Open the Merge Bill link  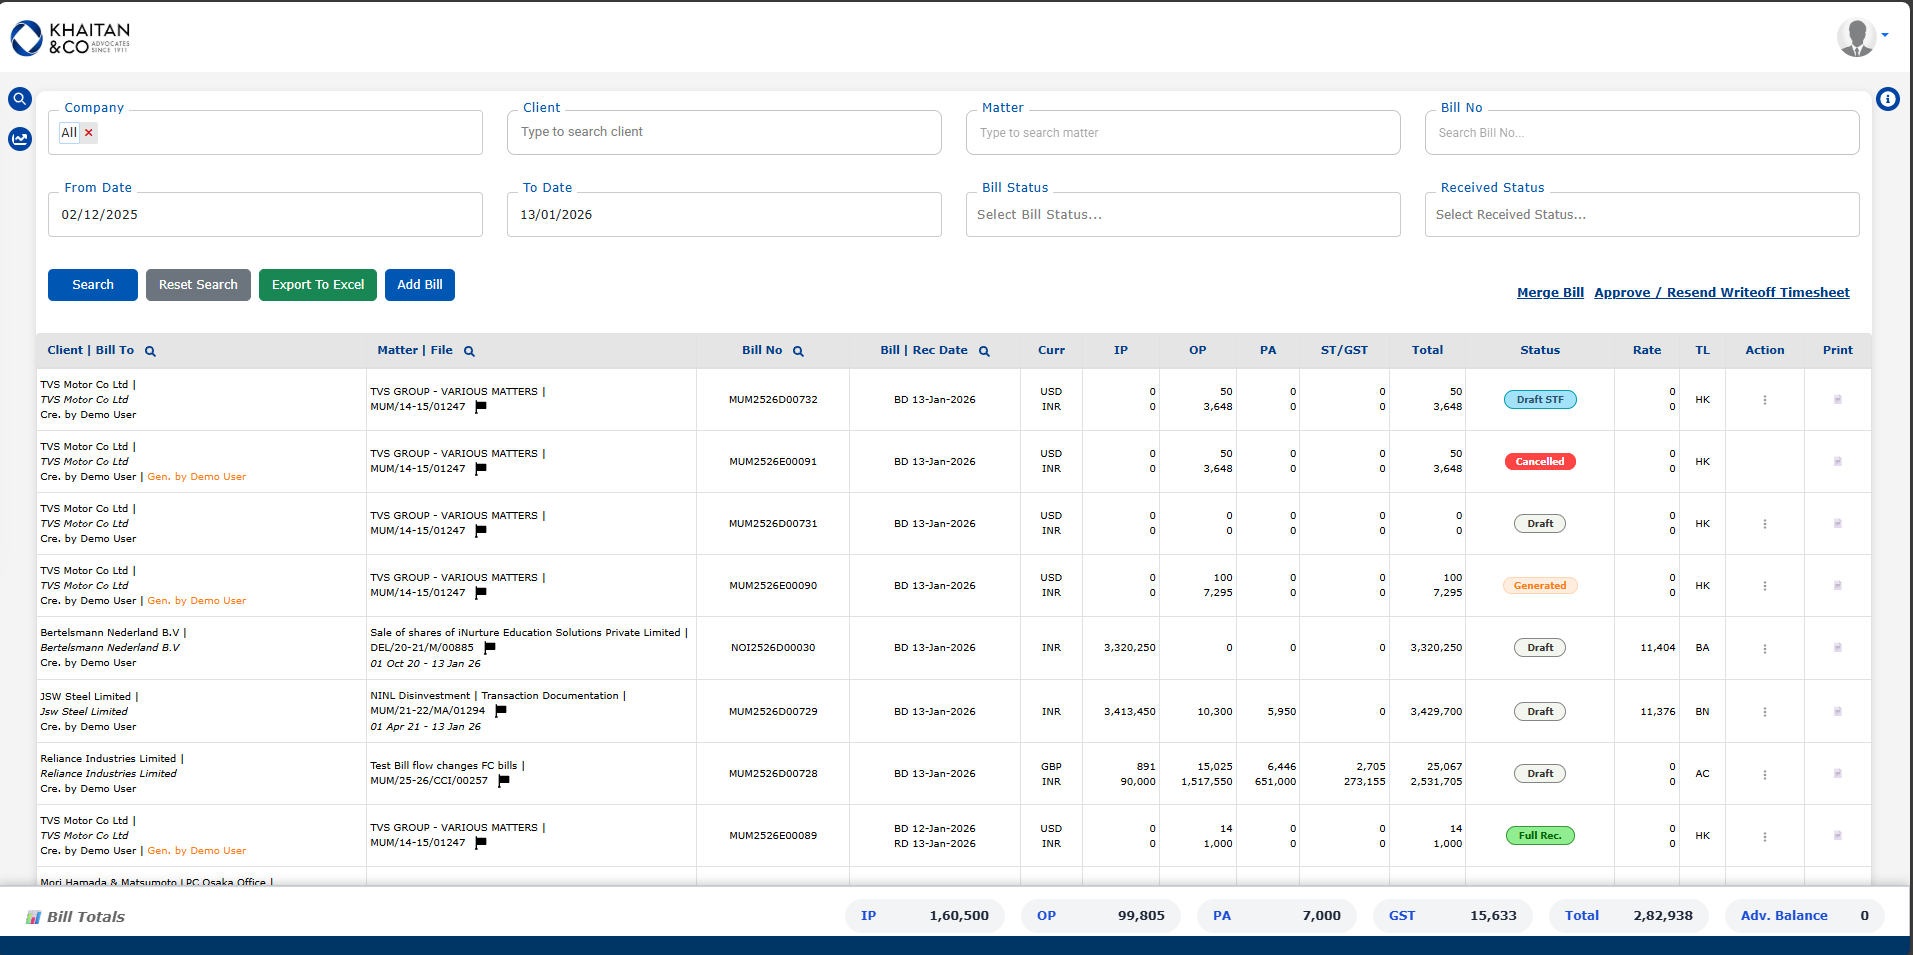pos(1550,293)
